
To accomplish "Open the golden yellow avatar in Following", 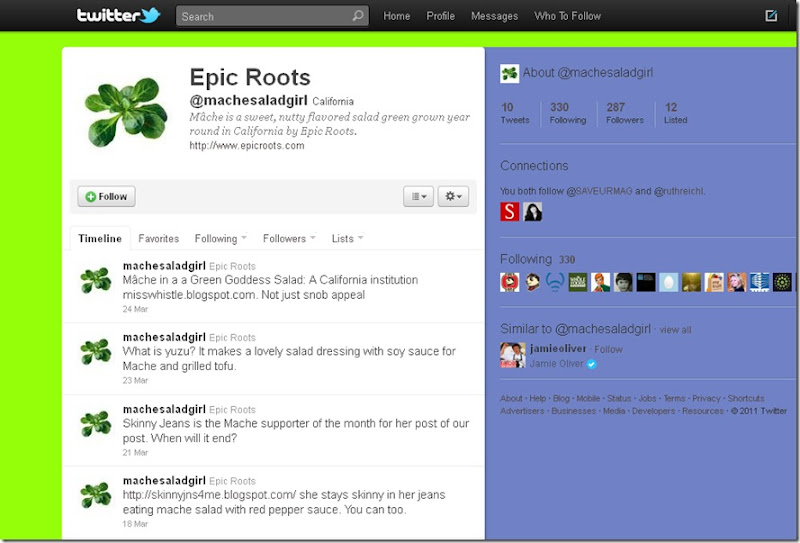I will point(691,282).
